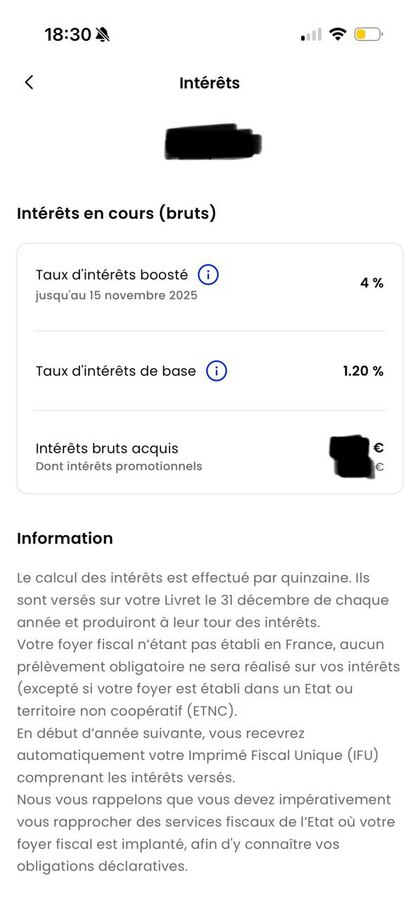
Task: Tap the 1.20 % base rate value
Action: tap(363, 371)
